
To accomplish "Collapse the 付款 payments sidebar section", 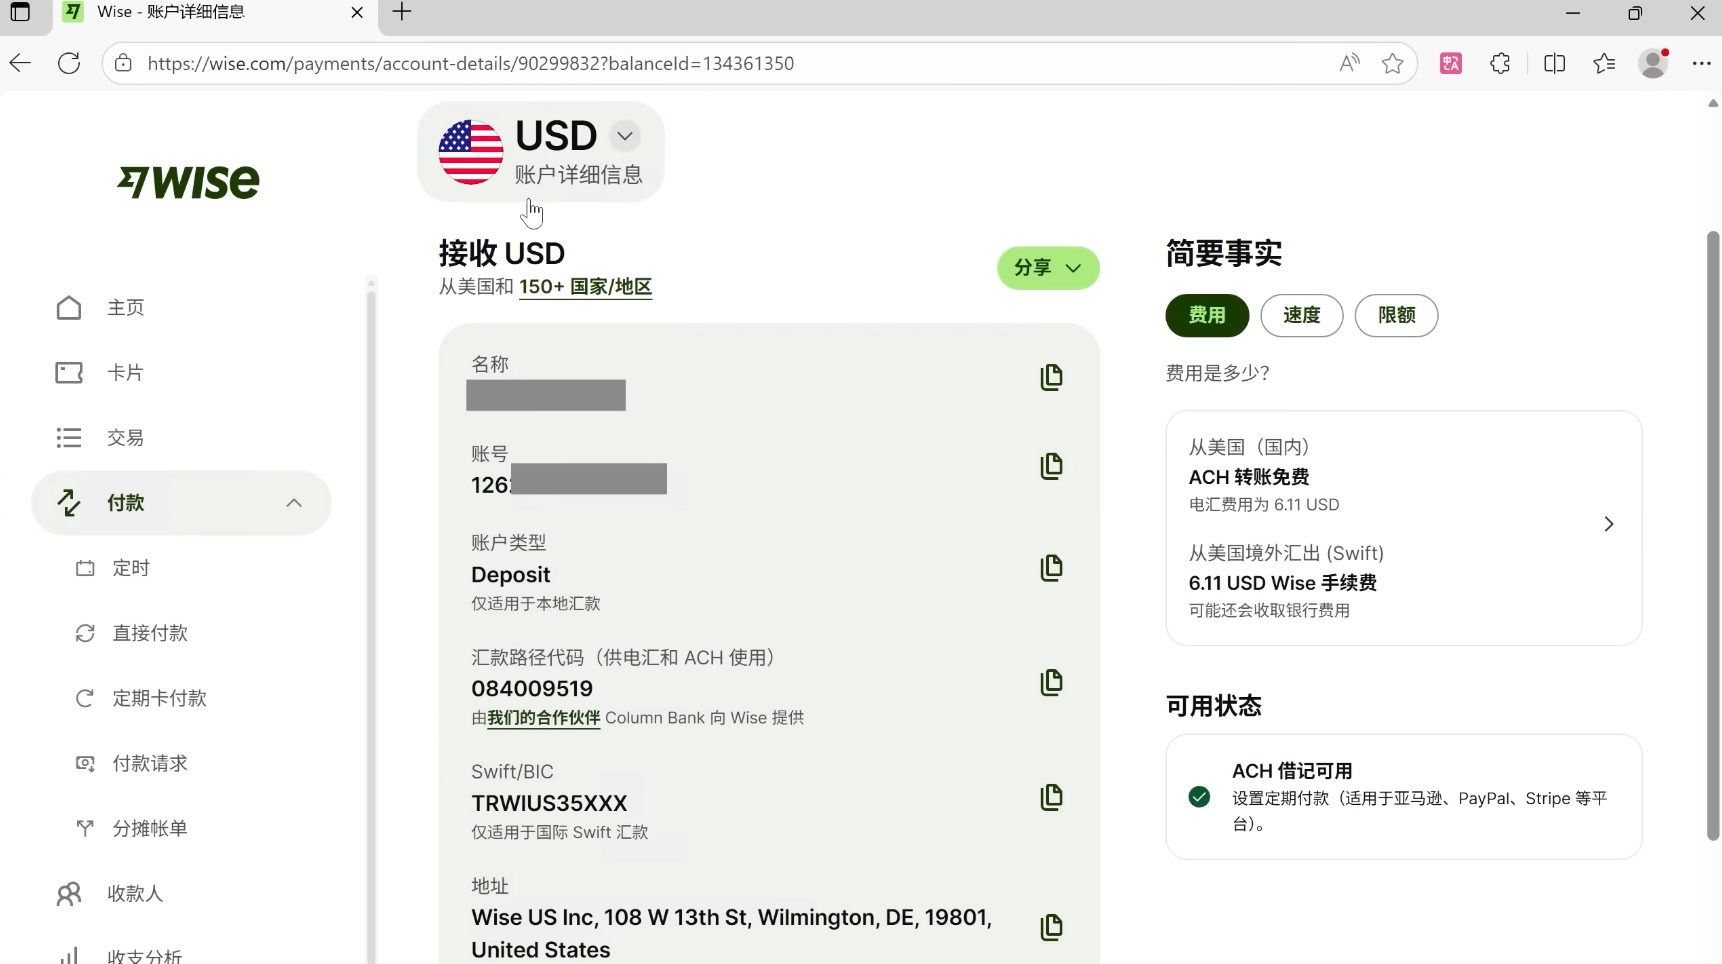I will 294,503.
